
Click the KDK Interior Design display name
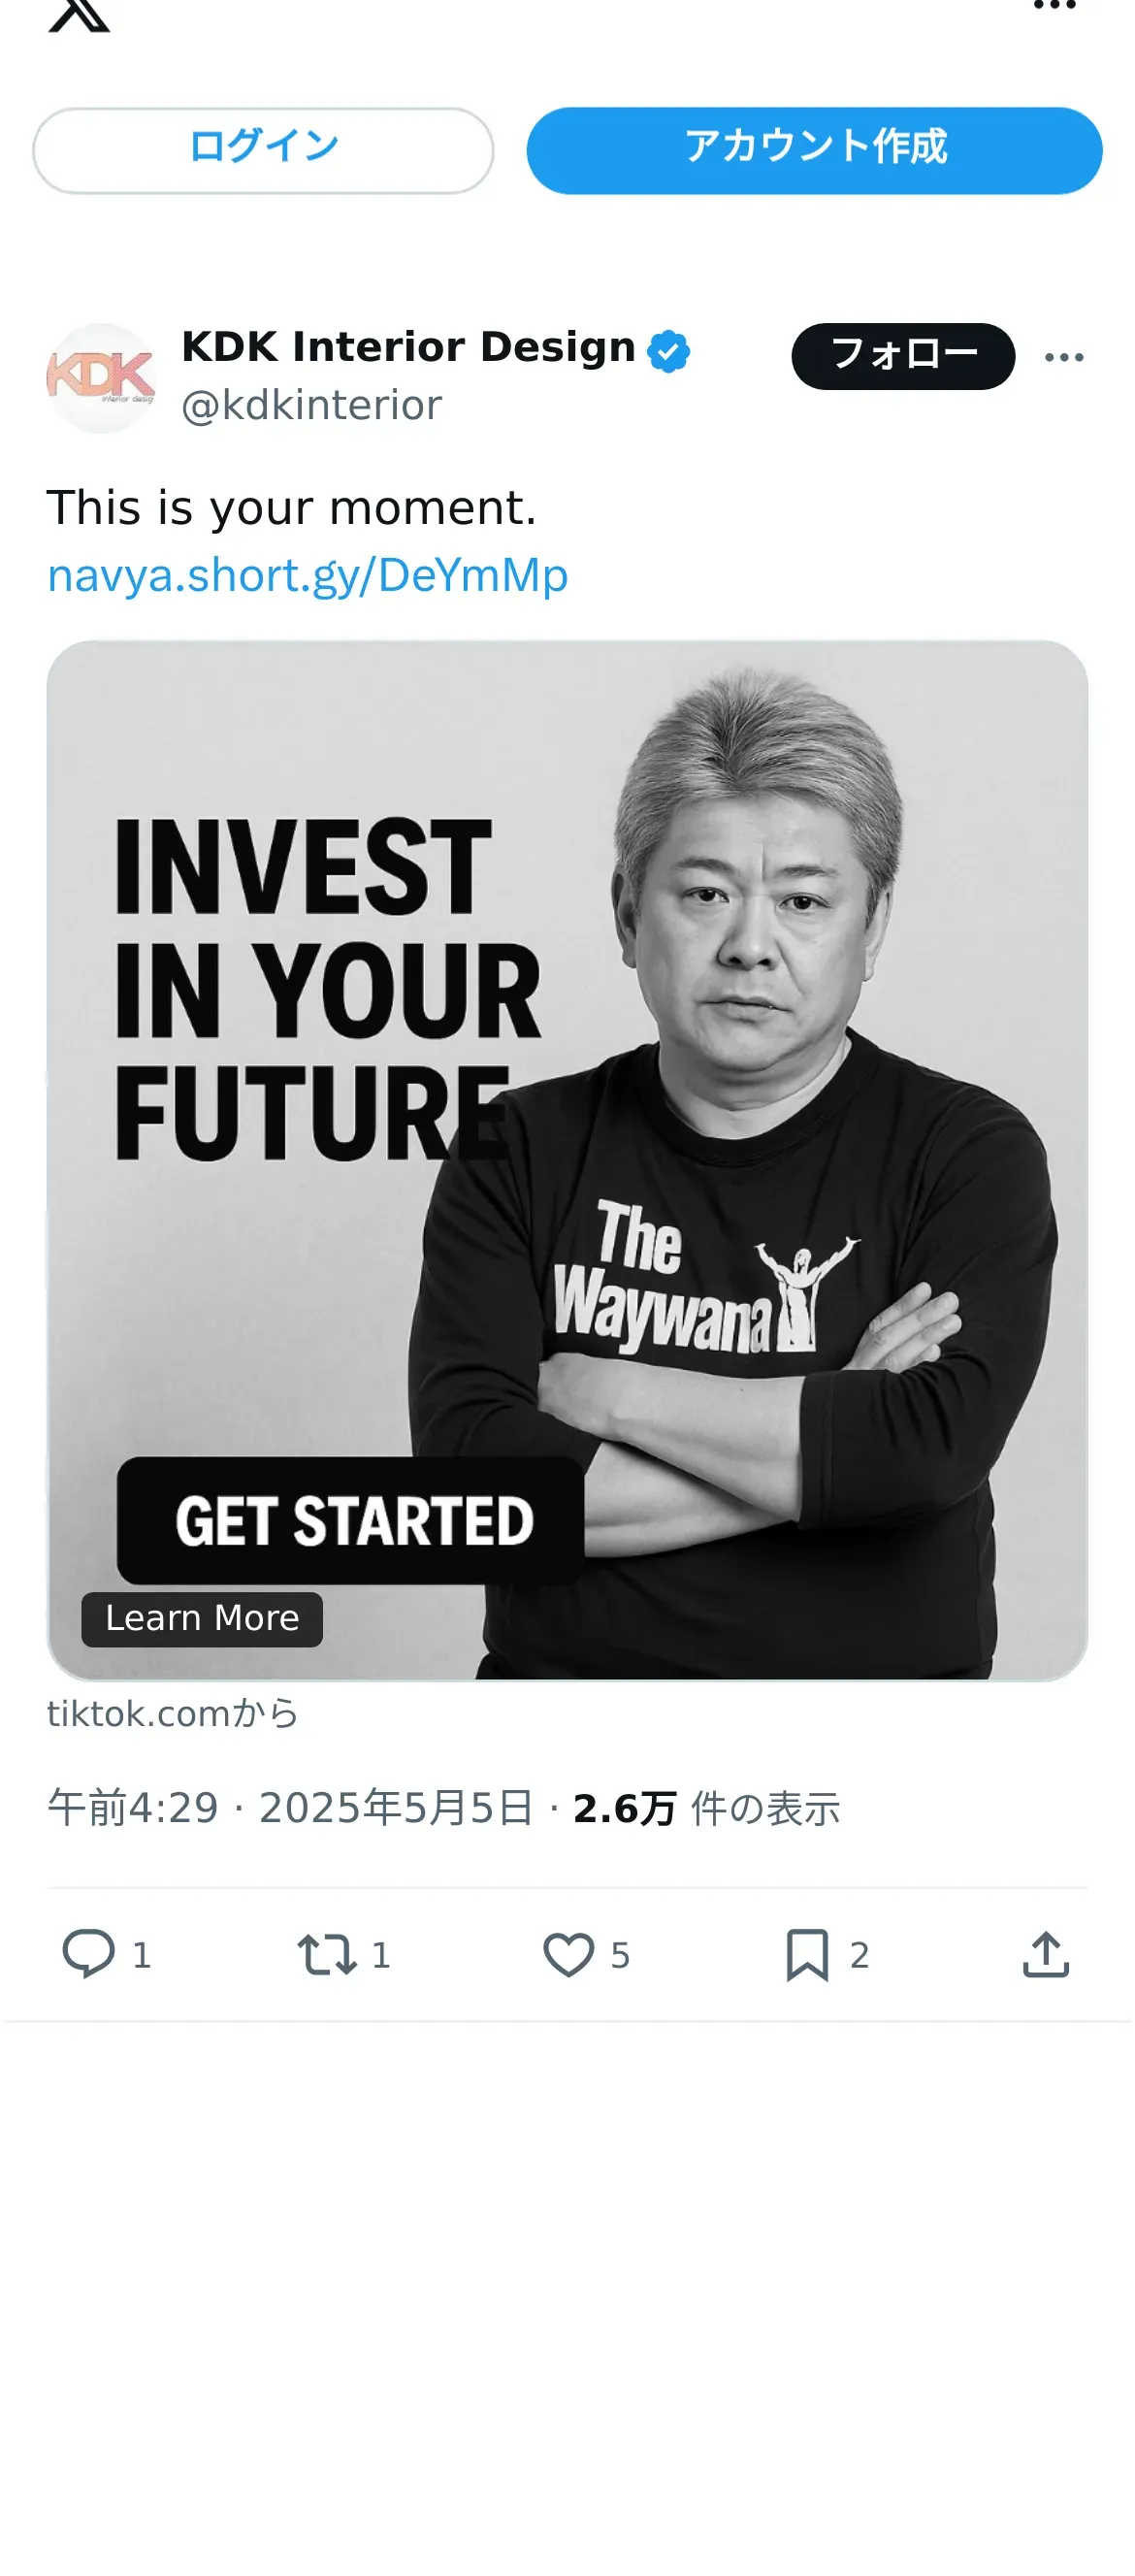click(x=408, y=347)
